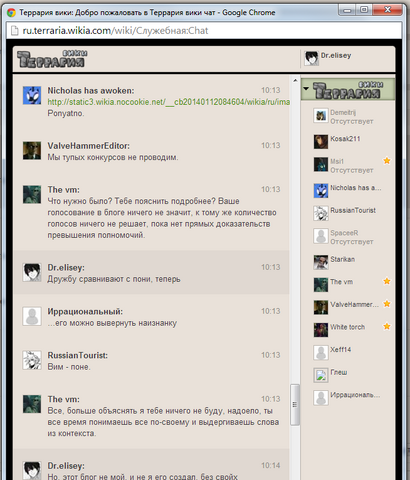The height and width of the screenshot is (480, 410).
Task: Click the Террария вики logo in header
Action: (x=52, y=59)
